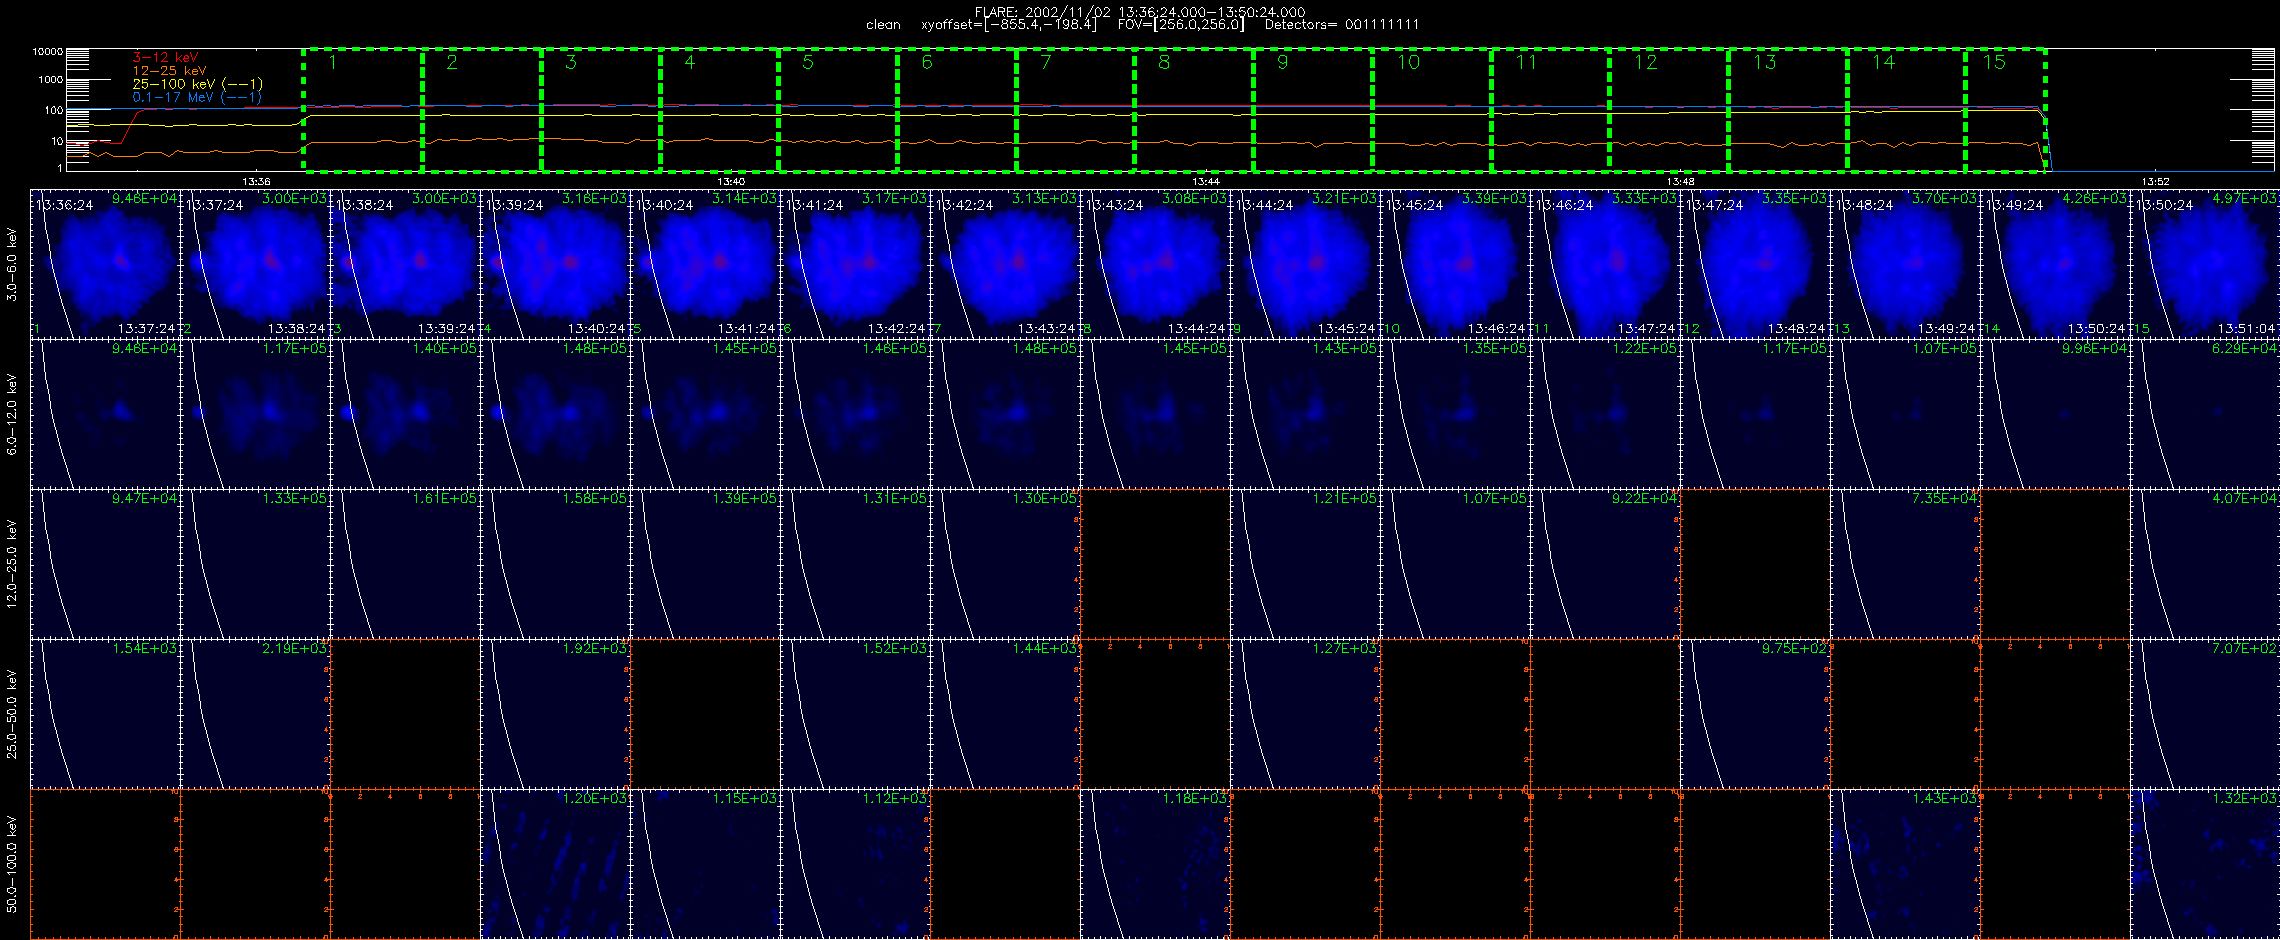This screenshot has height=940, width=2280.
Task: Click the 12.0-25.0 keV row label
Action: click(x=12, y=564)
